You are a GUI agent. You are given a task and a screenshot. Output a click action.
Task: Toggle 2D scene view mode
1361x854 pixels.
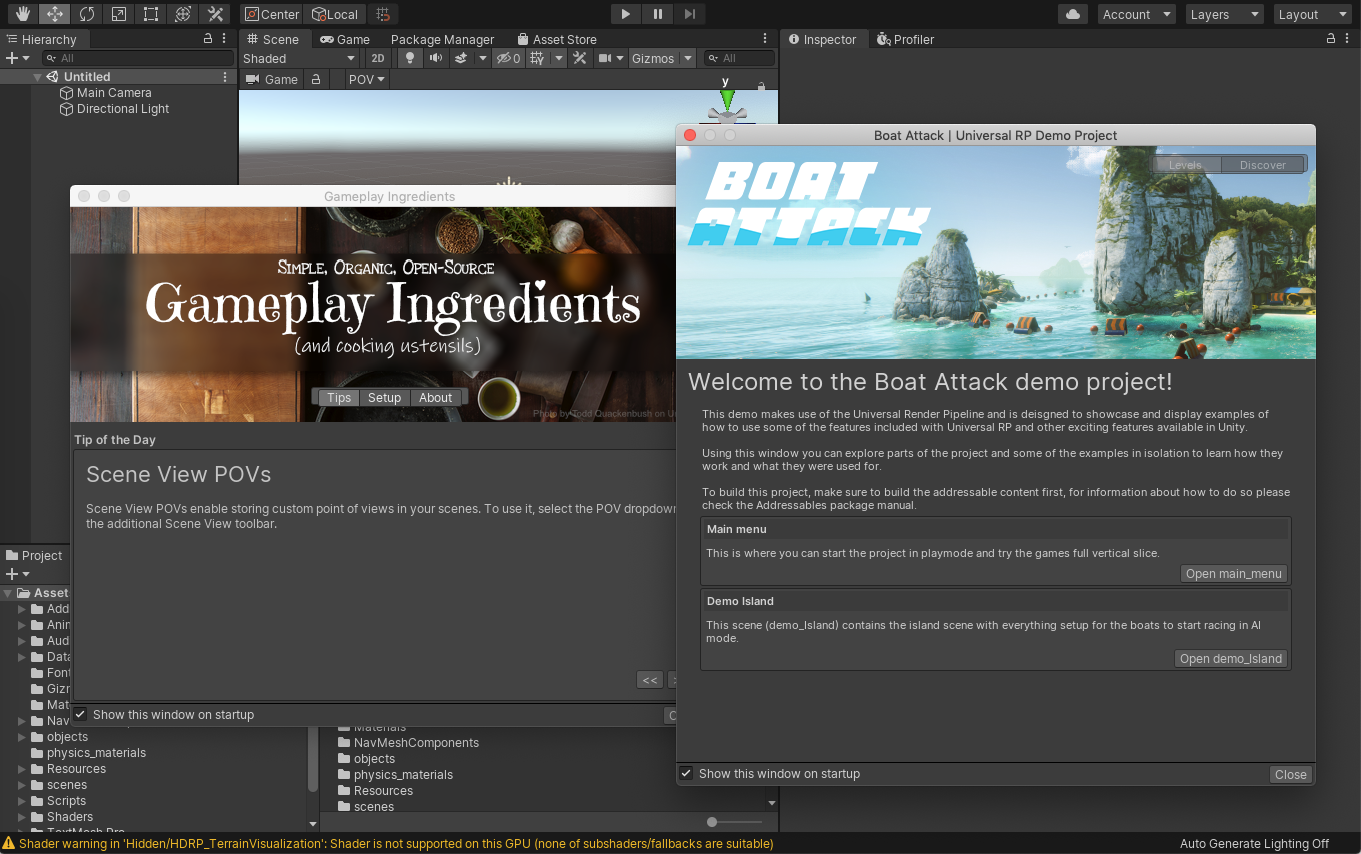378,58
